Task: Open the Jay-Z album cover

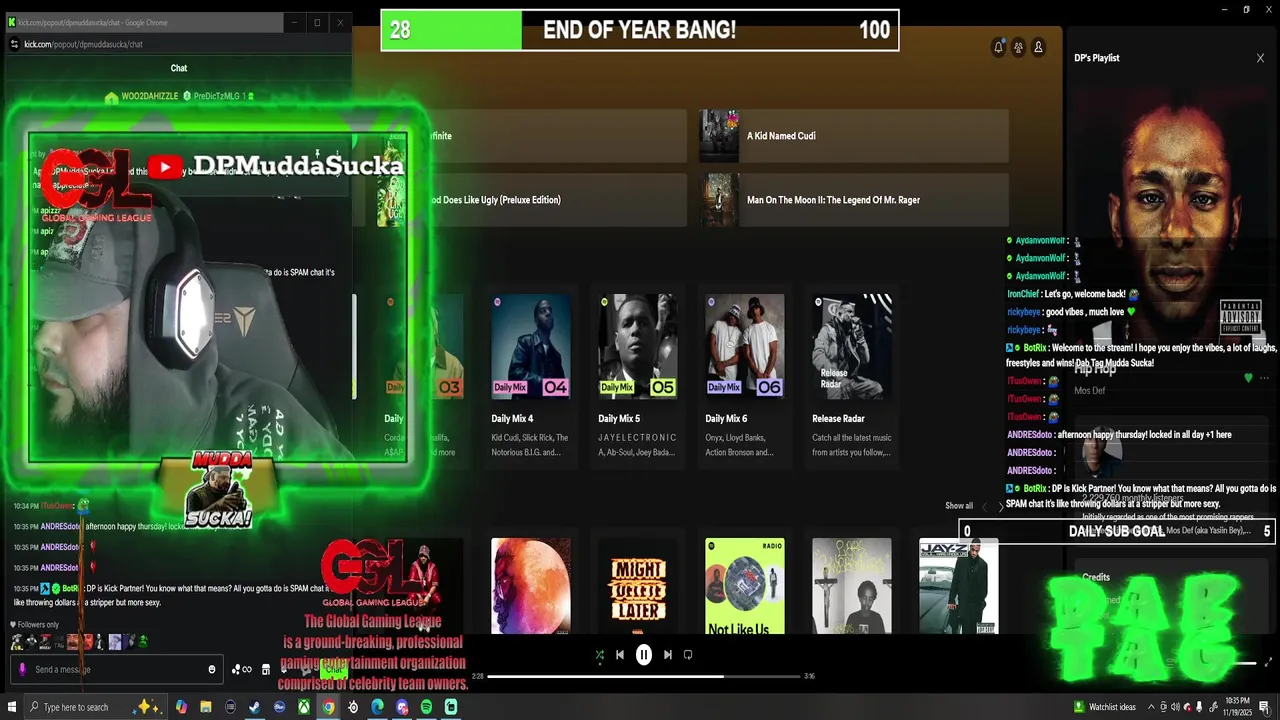Action: point(959,586)
